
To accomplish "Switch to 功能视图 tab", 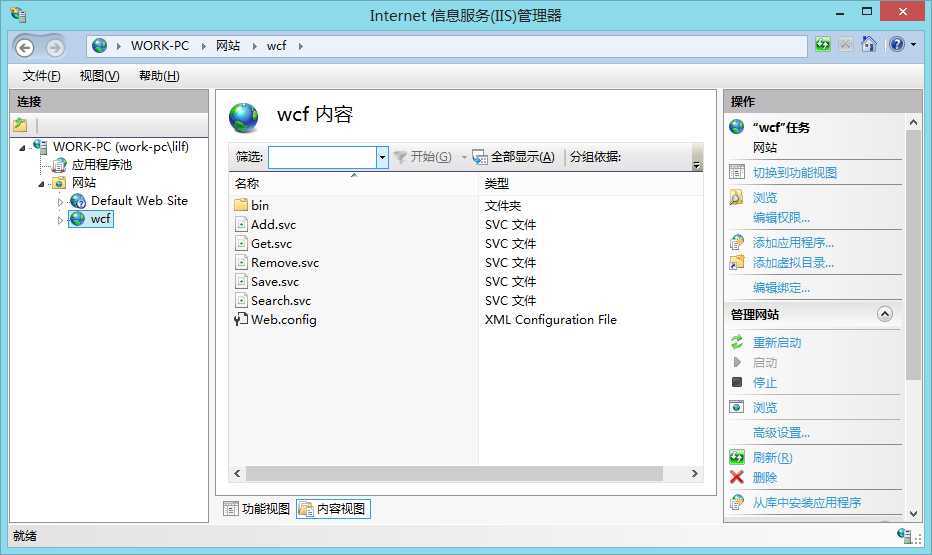I will [x=257, y=509].
